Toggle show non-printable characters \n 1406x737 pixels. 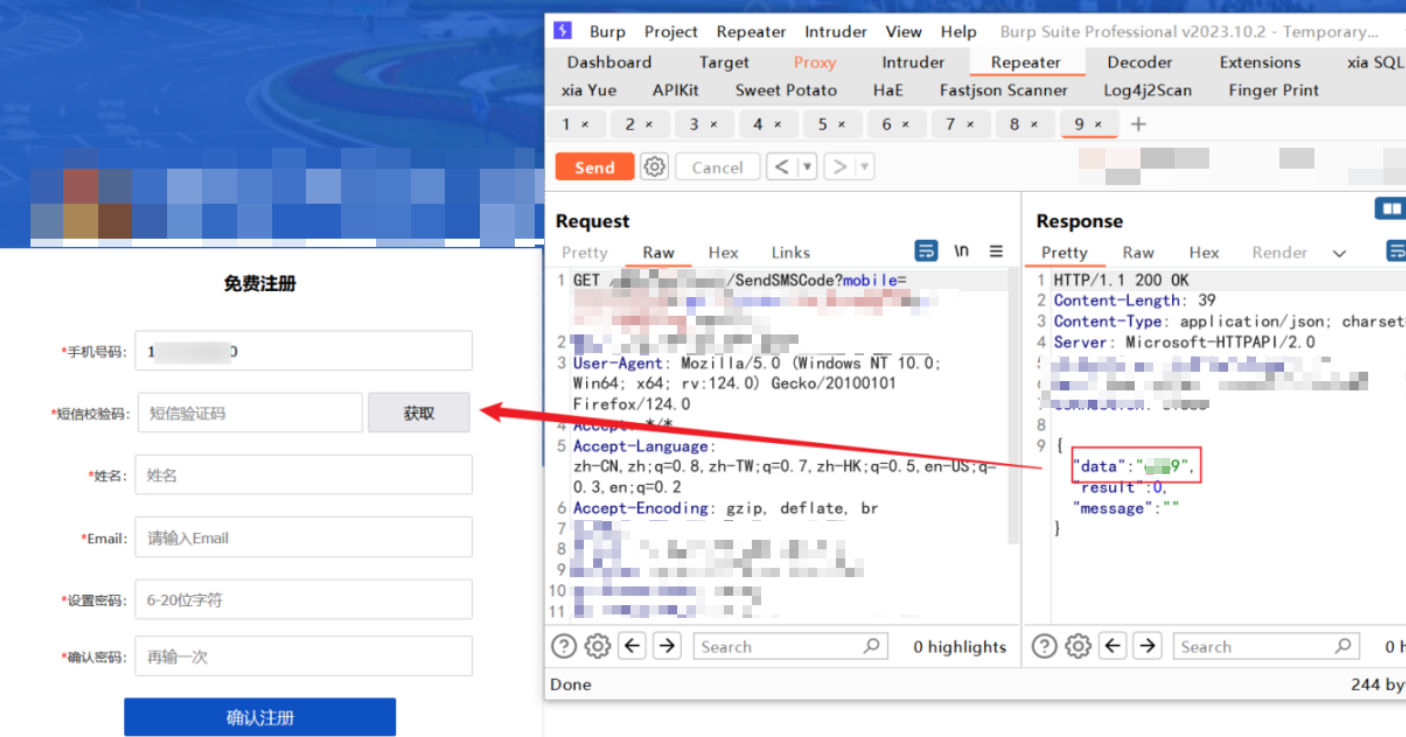[x=961, y=252]
